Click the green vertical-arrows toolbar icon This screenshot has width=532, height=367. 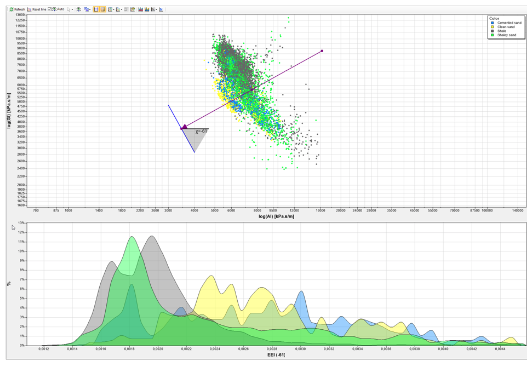[79, 9]
